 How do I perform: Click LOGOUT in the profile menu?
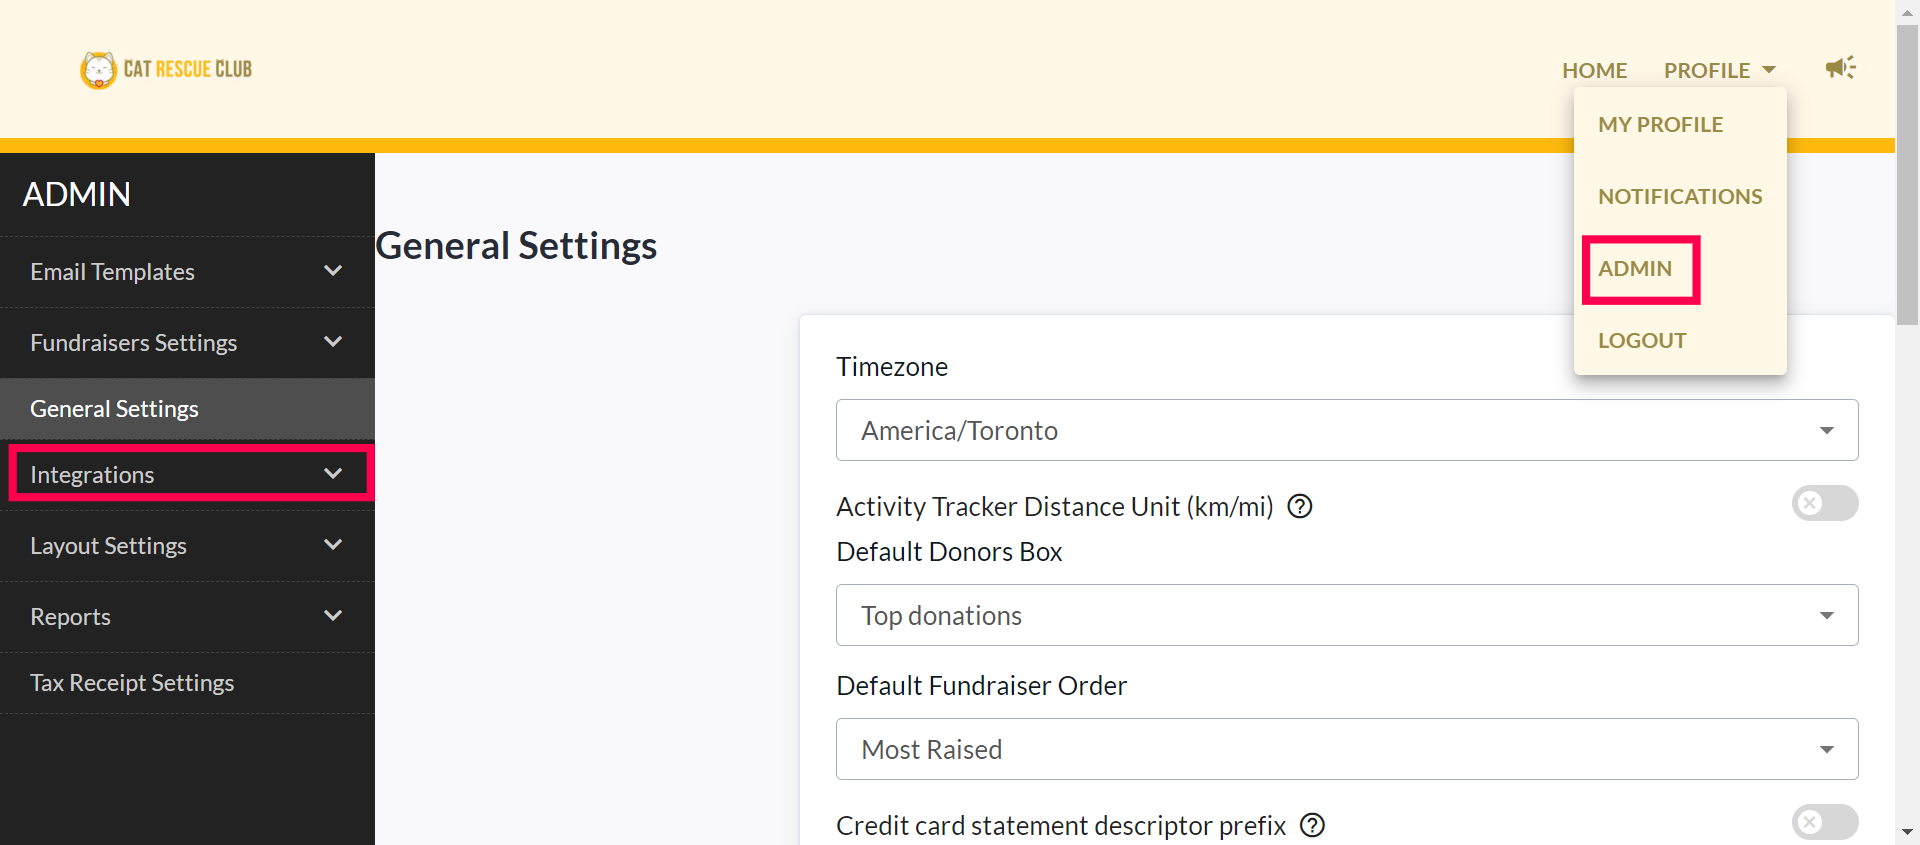(1641, 340)
